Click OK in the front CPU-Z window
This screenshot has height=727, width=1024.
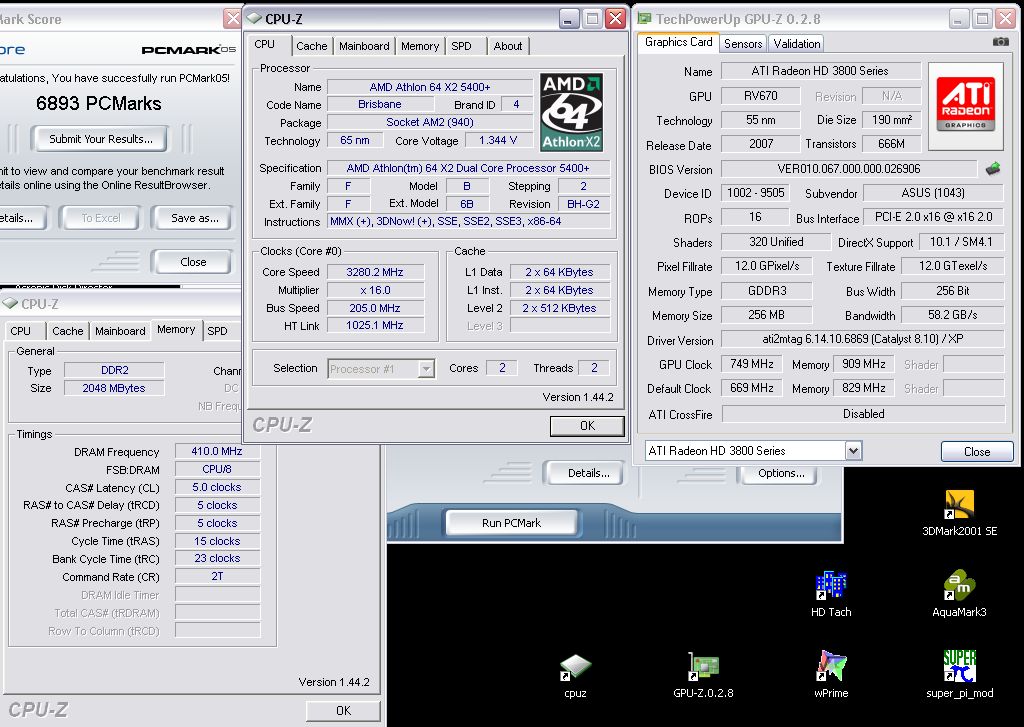coord(587,426)
